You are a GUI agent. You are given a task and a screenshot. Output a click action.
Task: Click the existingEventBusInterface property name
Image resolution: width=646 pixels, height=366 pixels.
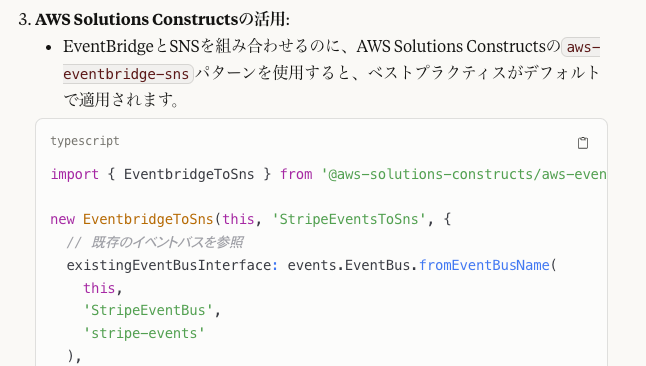pyautogui.click(x=169, y=265)
